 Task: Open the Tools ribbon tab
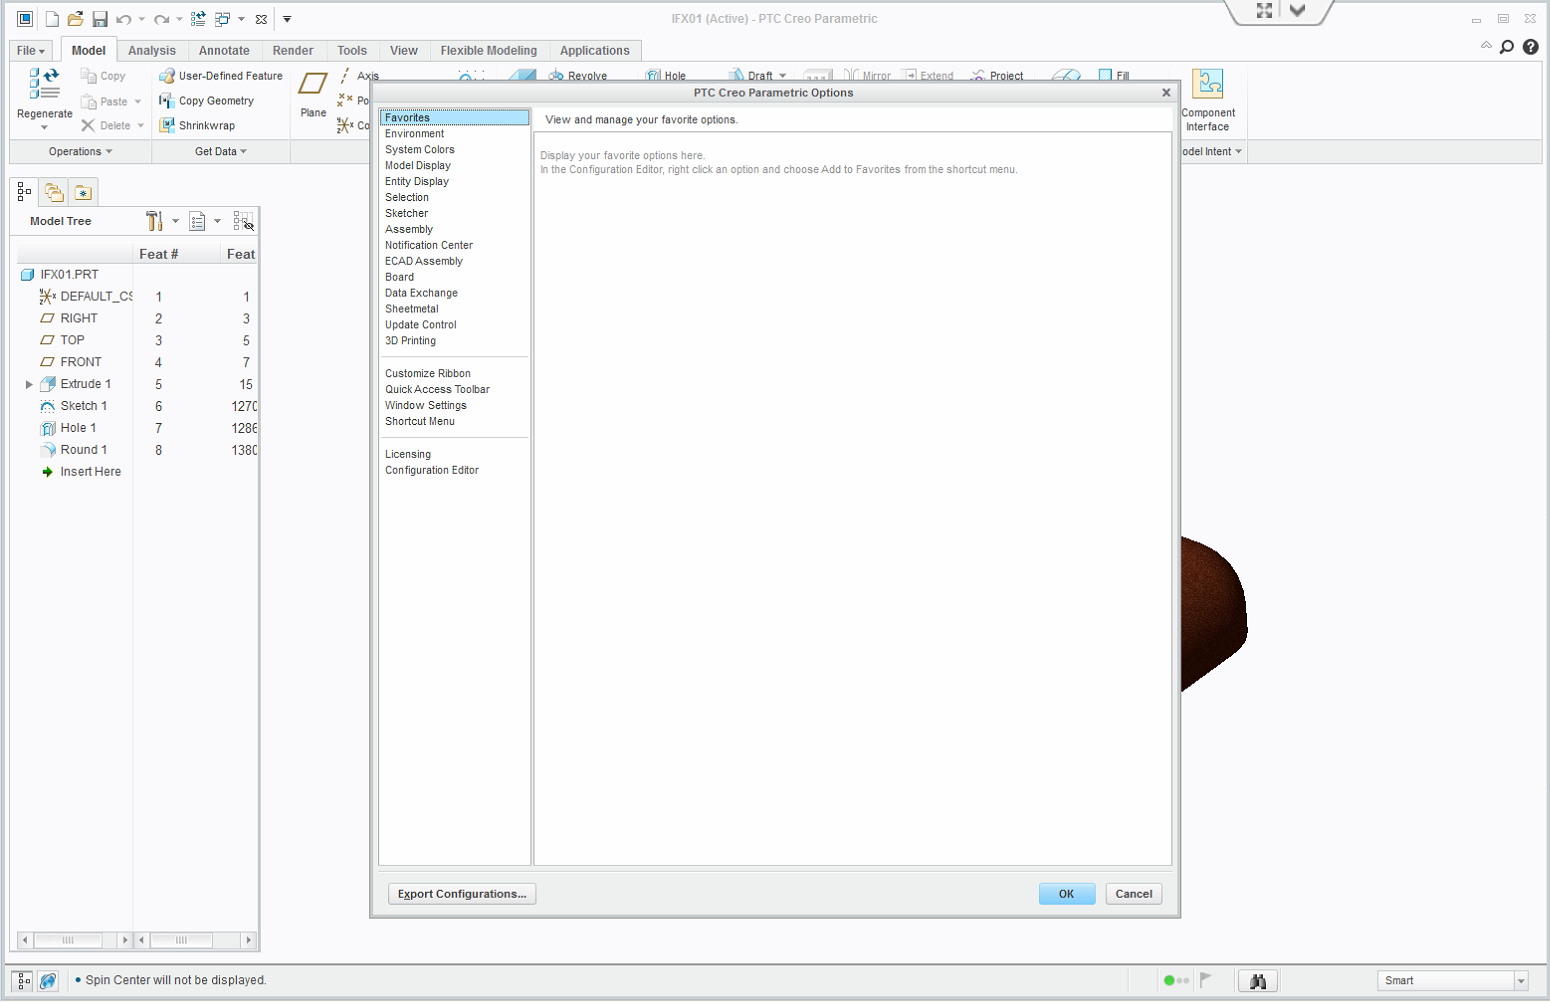pos(352,51)
